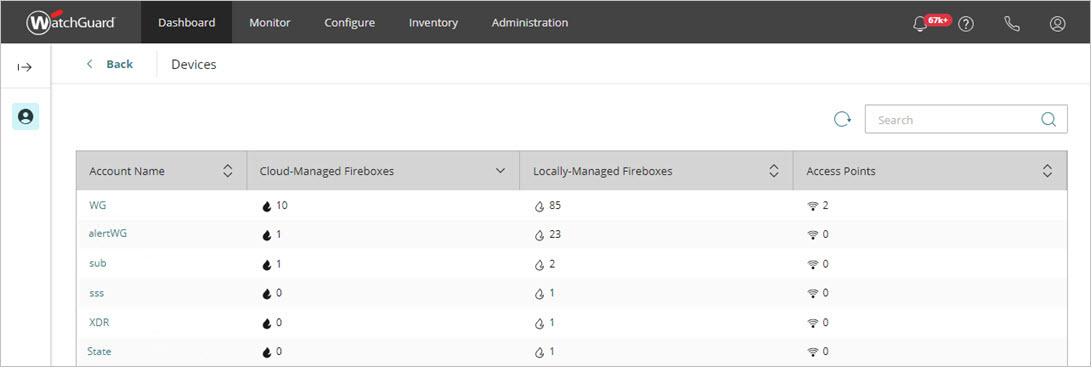This screenshot has width=1091, height=367.
Task: Open the WG account link
Action: 97,205
